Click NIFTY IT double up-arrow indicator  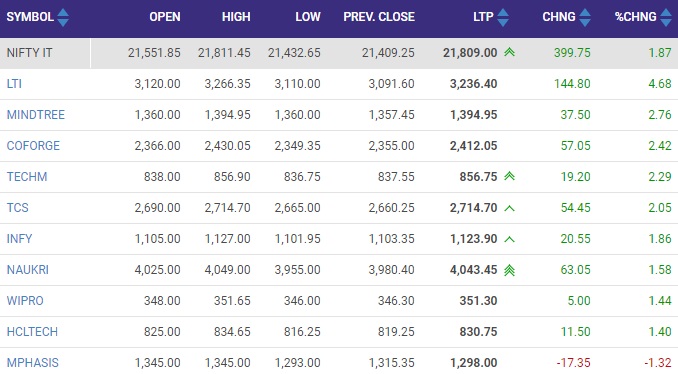click(x=509, y=52)
